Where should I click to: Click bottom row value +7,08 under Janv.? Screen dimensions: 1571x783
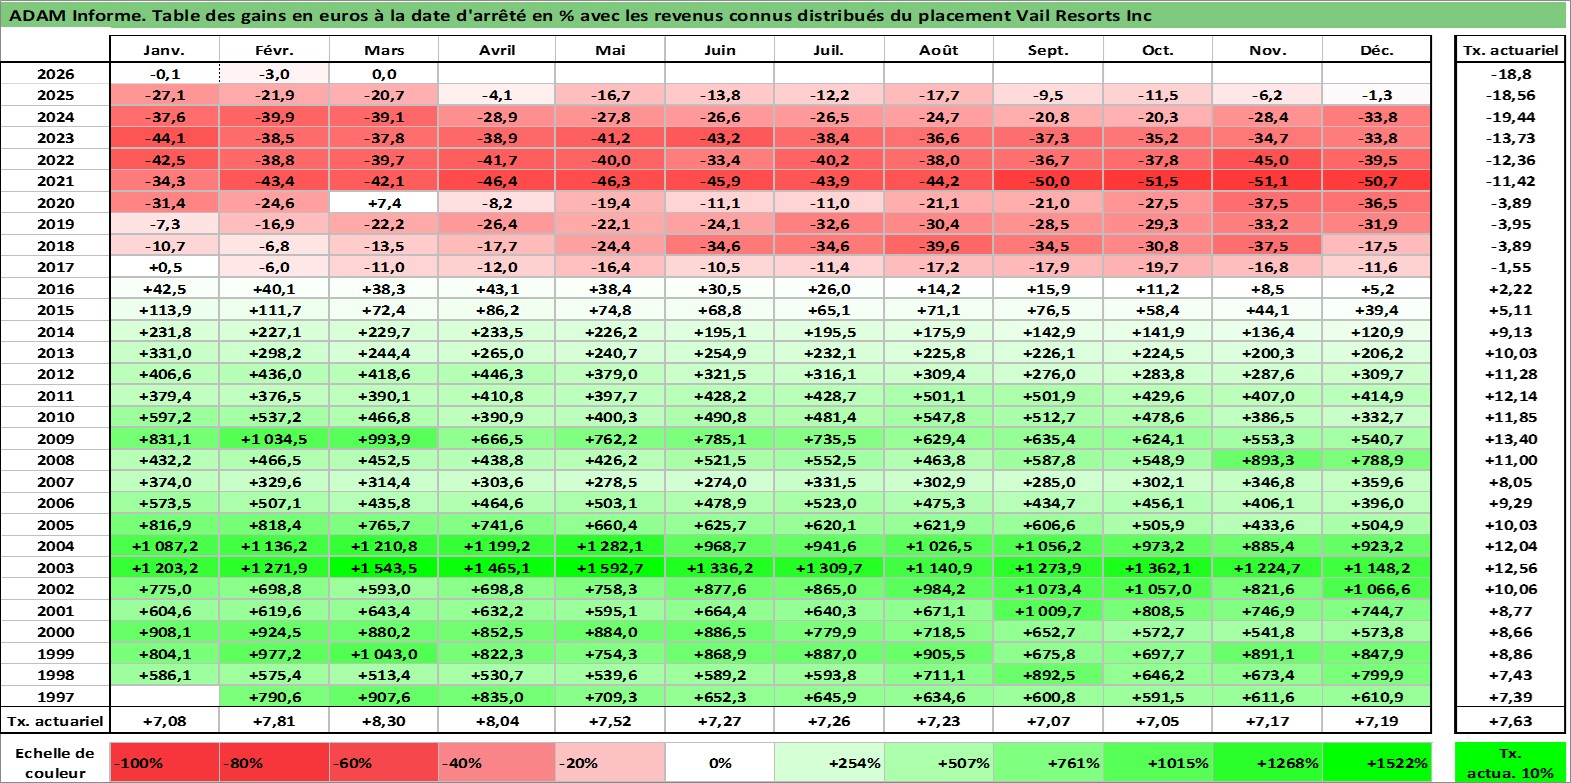[x=164, y=721]
